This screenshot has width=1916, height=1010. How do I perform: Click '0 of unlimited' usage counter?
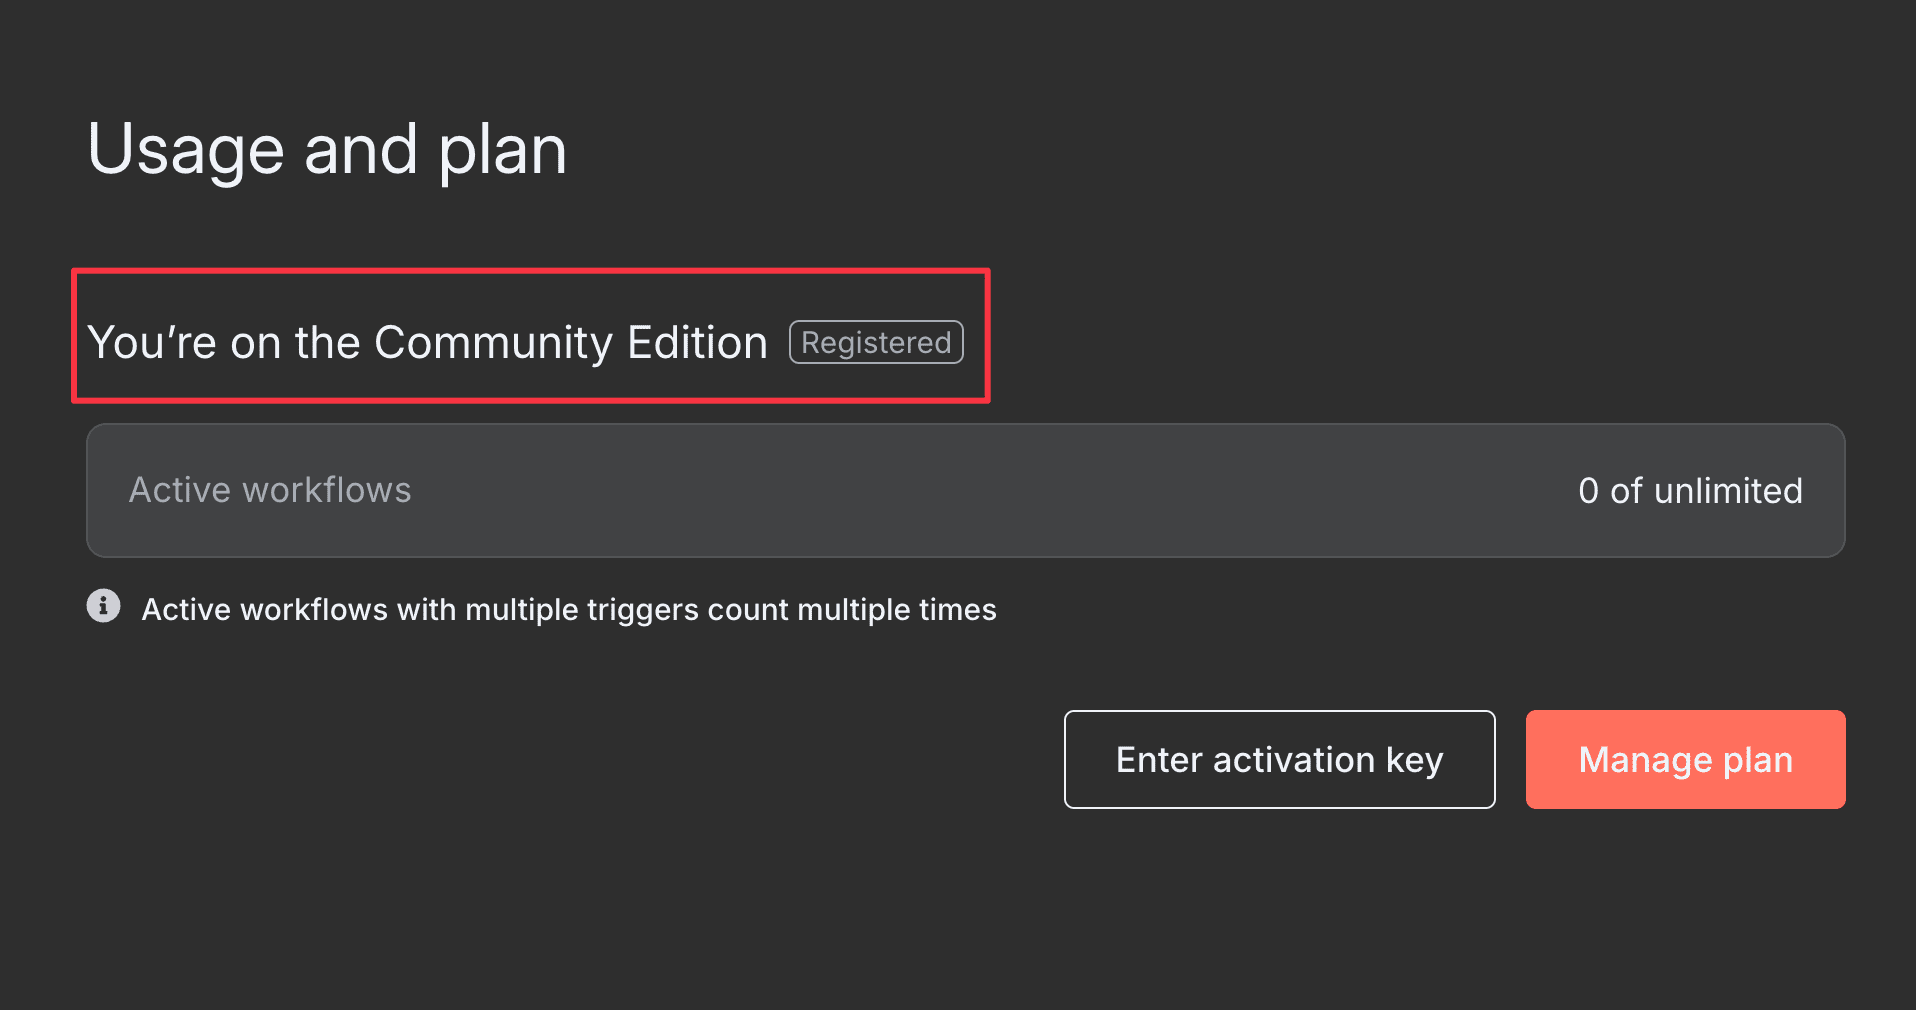point(1689,490)
